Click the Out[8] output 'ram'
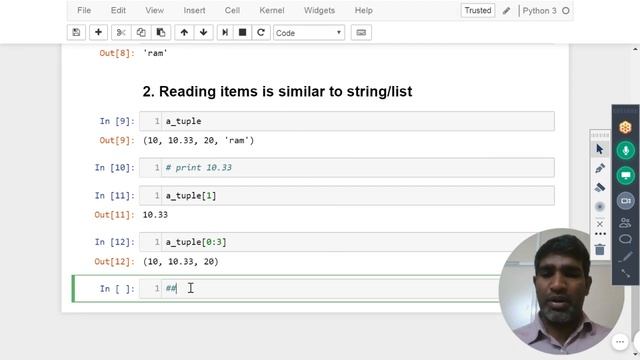 click(155, 53)
